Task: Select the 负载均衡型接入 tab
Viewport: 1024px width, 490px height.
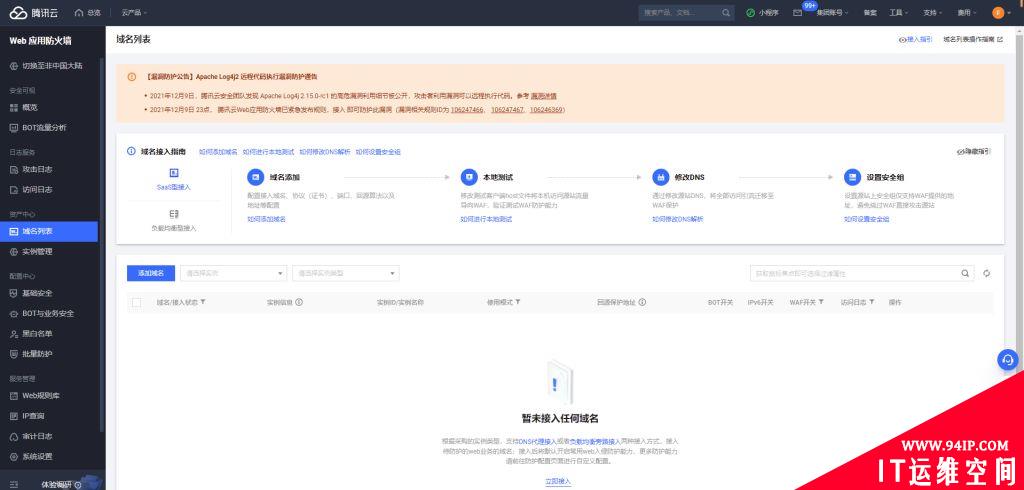Action: [x=174, y=220]
